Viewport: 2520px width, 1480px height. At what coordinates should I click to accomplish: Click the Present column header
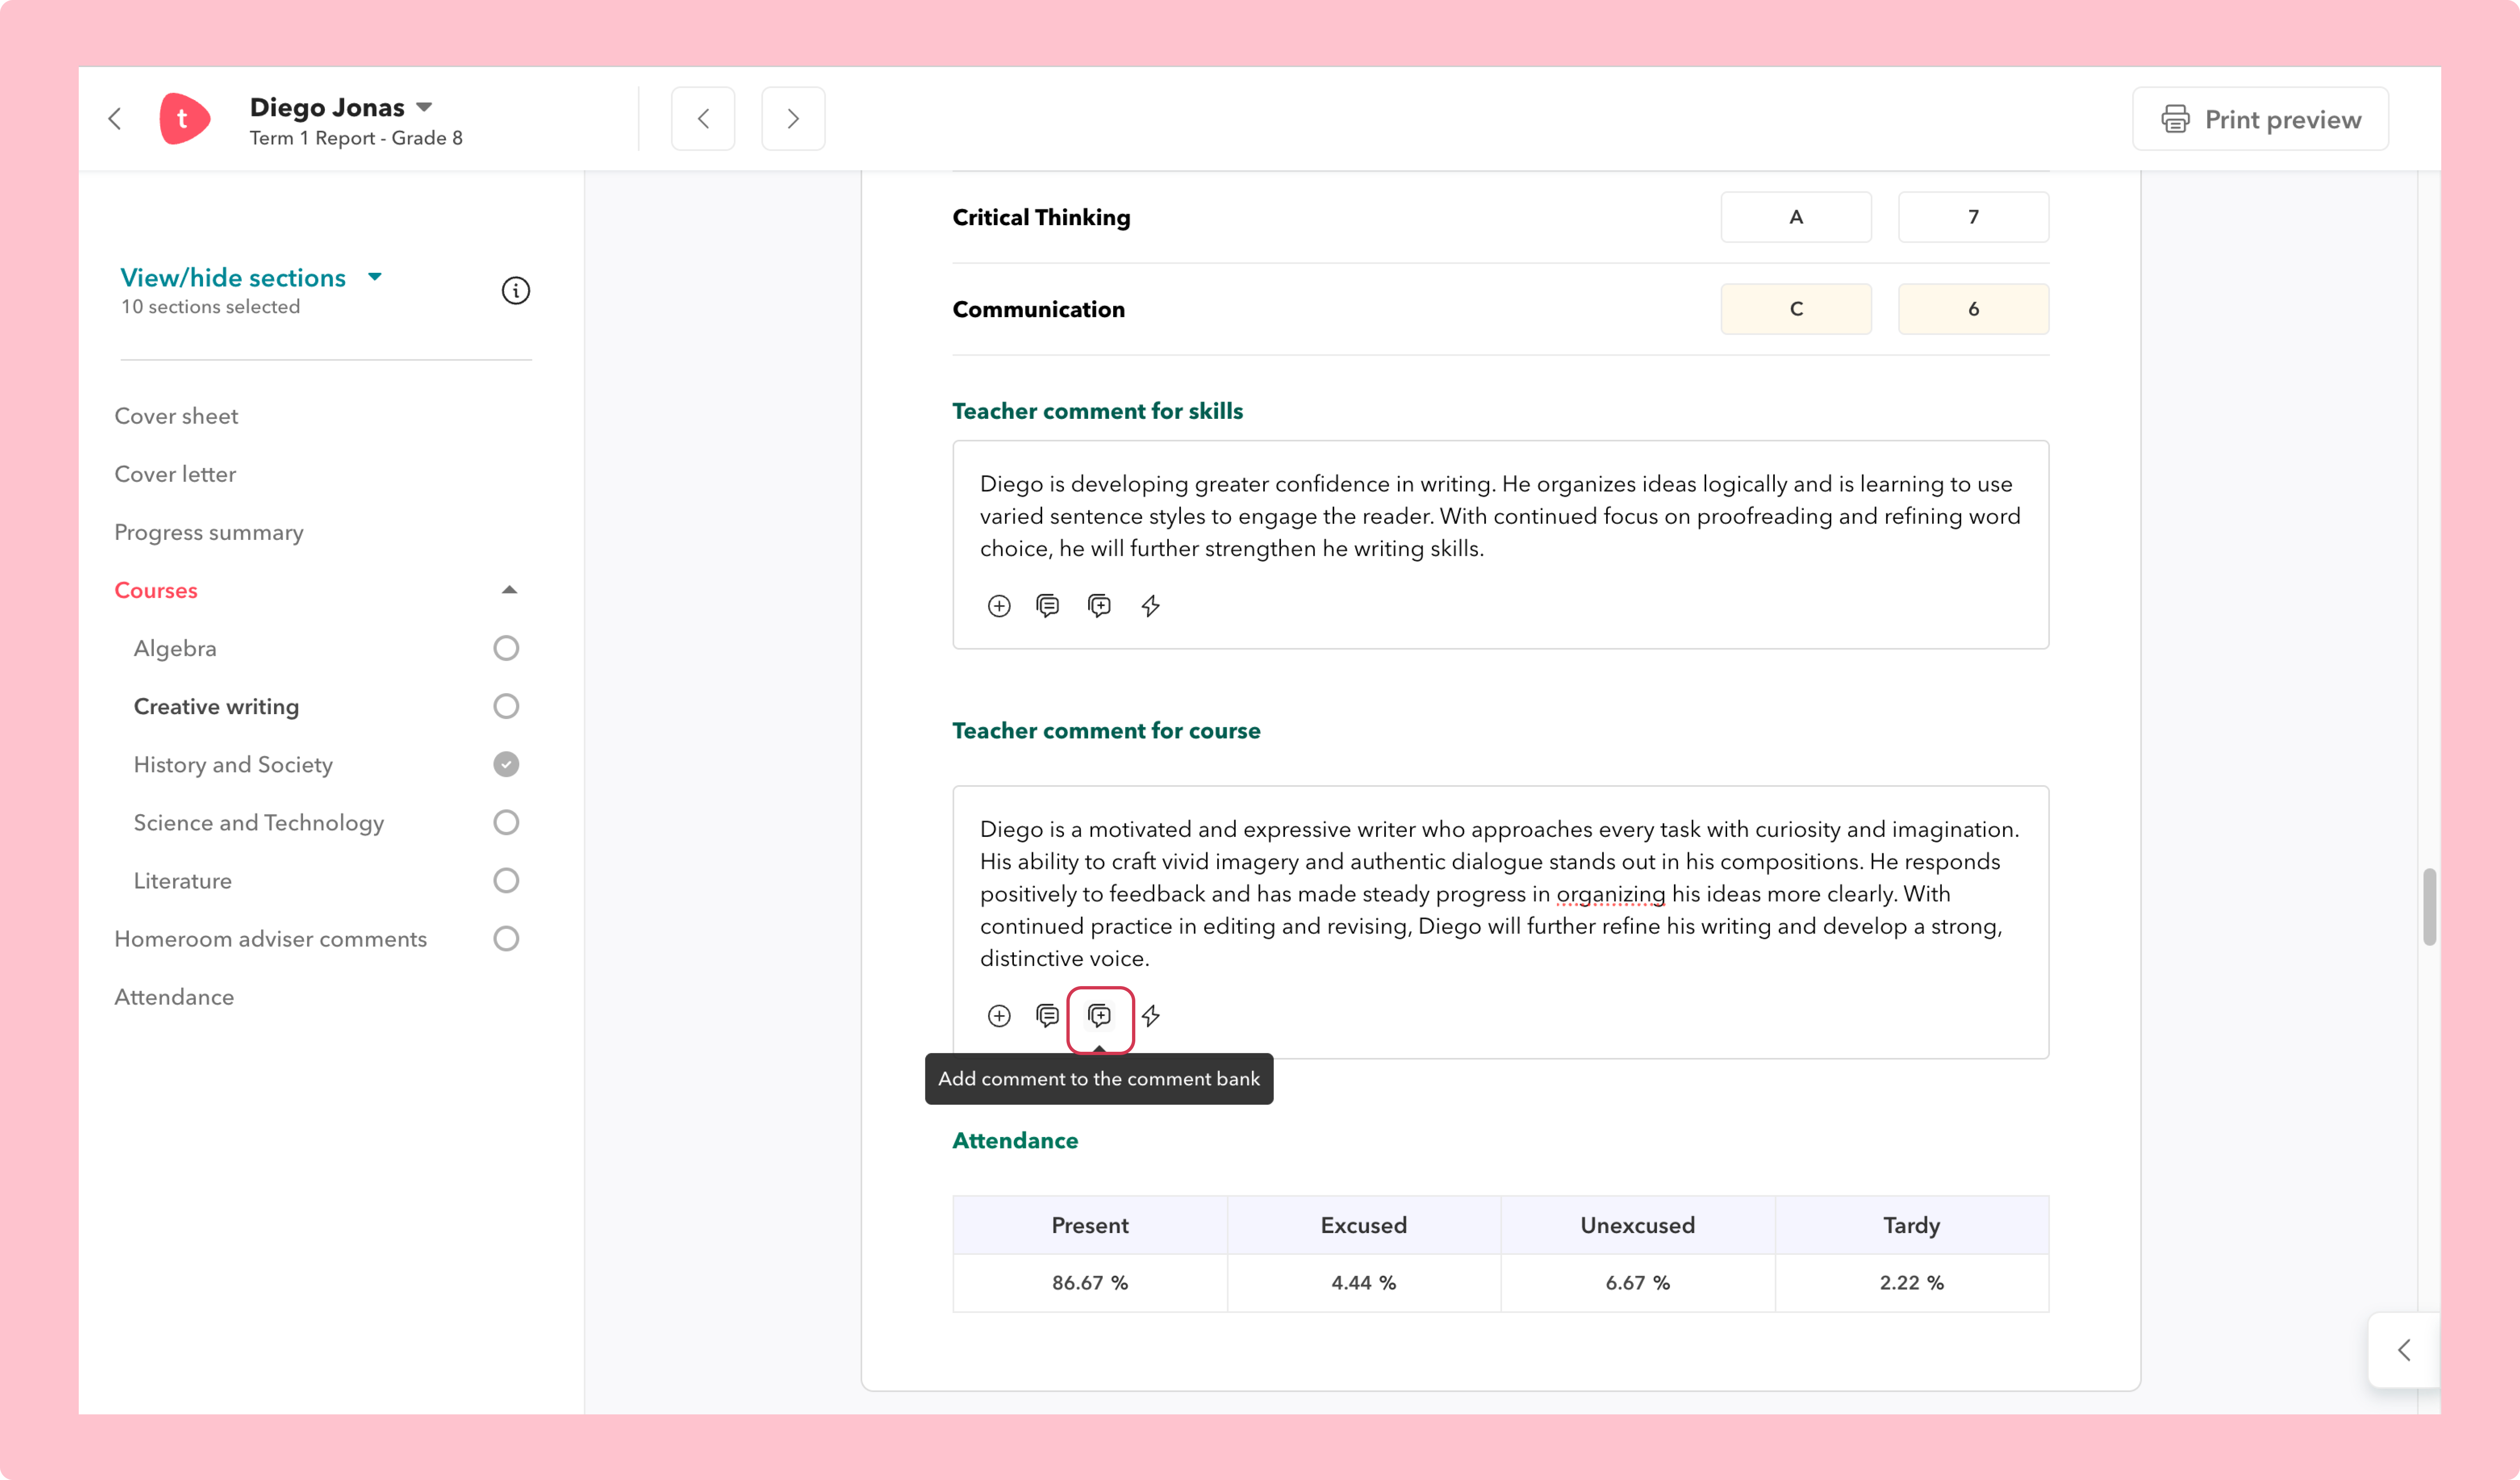(x=1090, y=1225)
